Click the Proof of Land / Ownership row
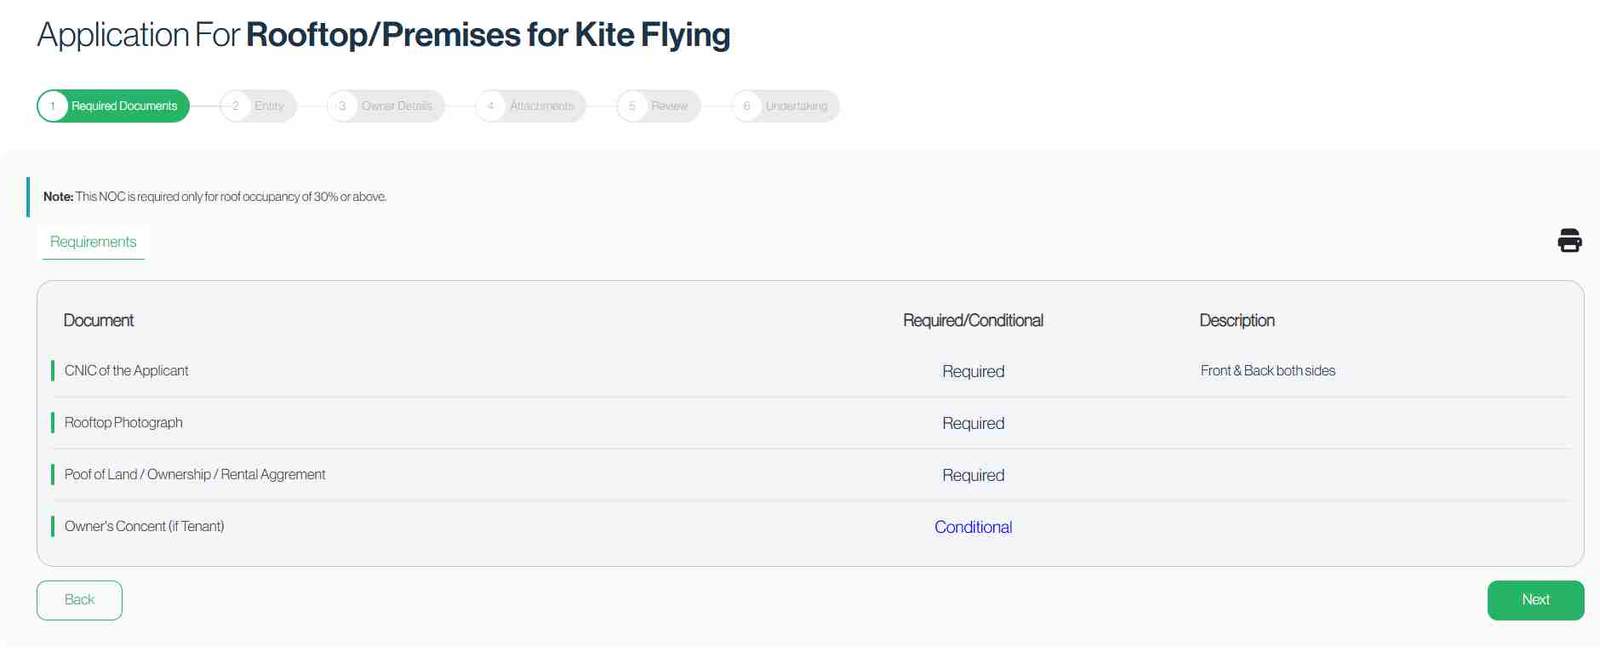Screen dimensions: 1600x652 click(x=195, y=474)
